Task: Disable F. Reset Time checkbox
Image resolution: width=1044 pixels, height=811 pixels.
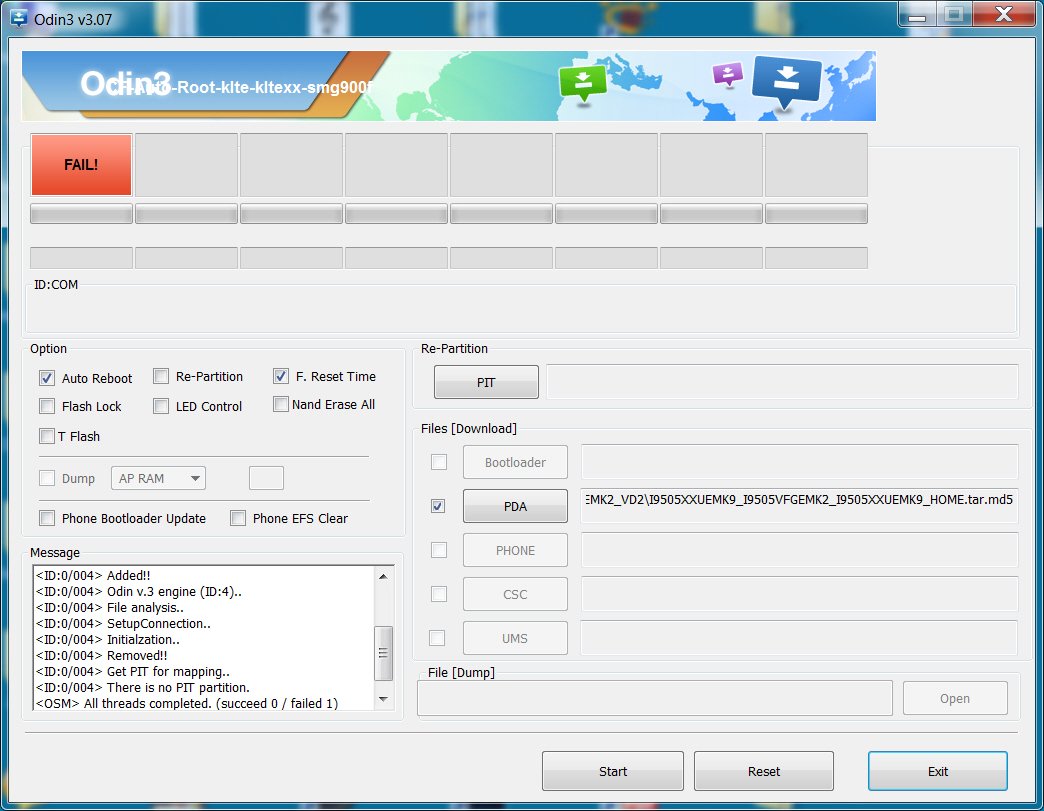Action: 281,377
